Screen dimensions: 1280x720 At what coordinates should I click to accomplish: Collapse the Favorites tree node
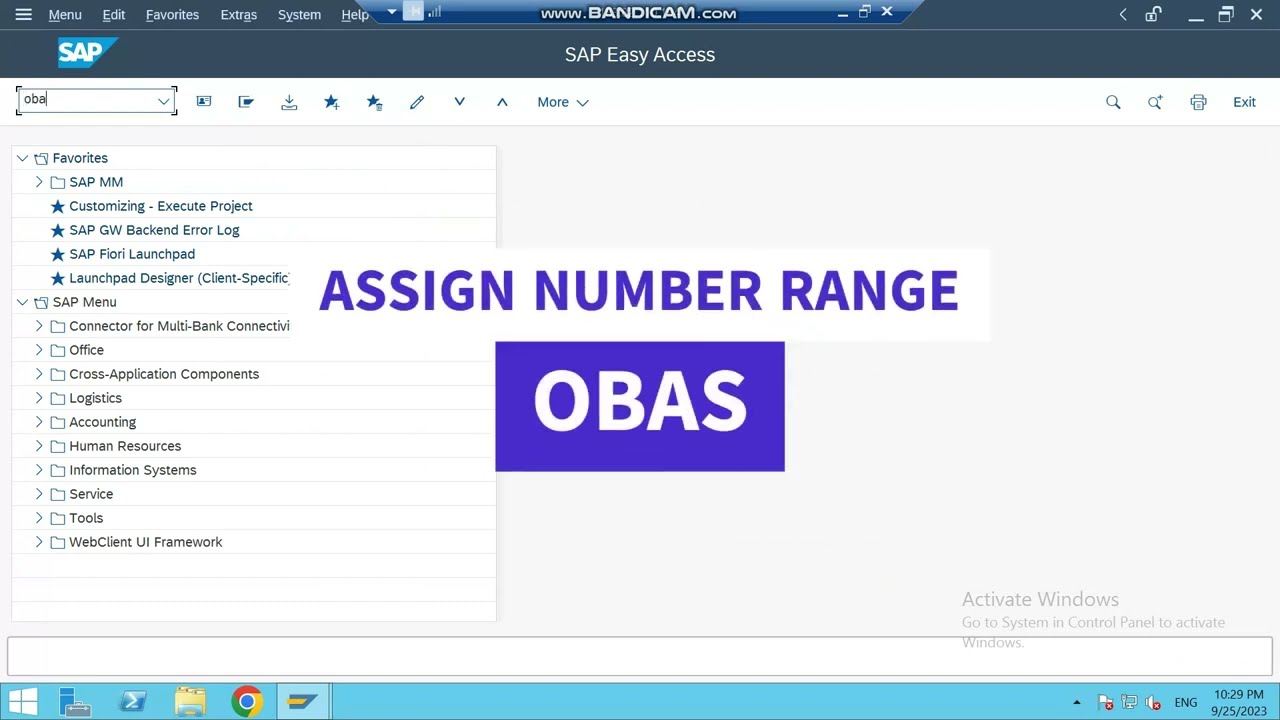[22, 158]
